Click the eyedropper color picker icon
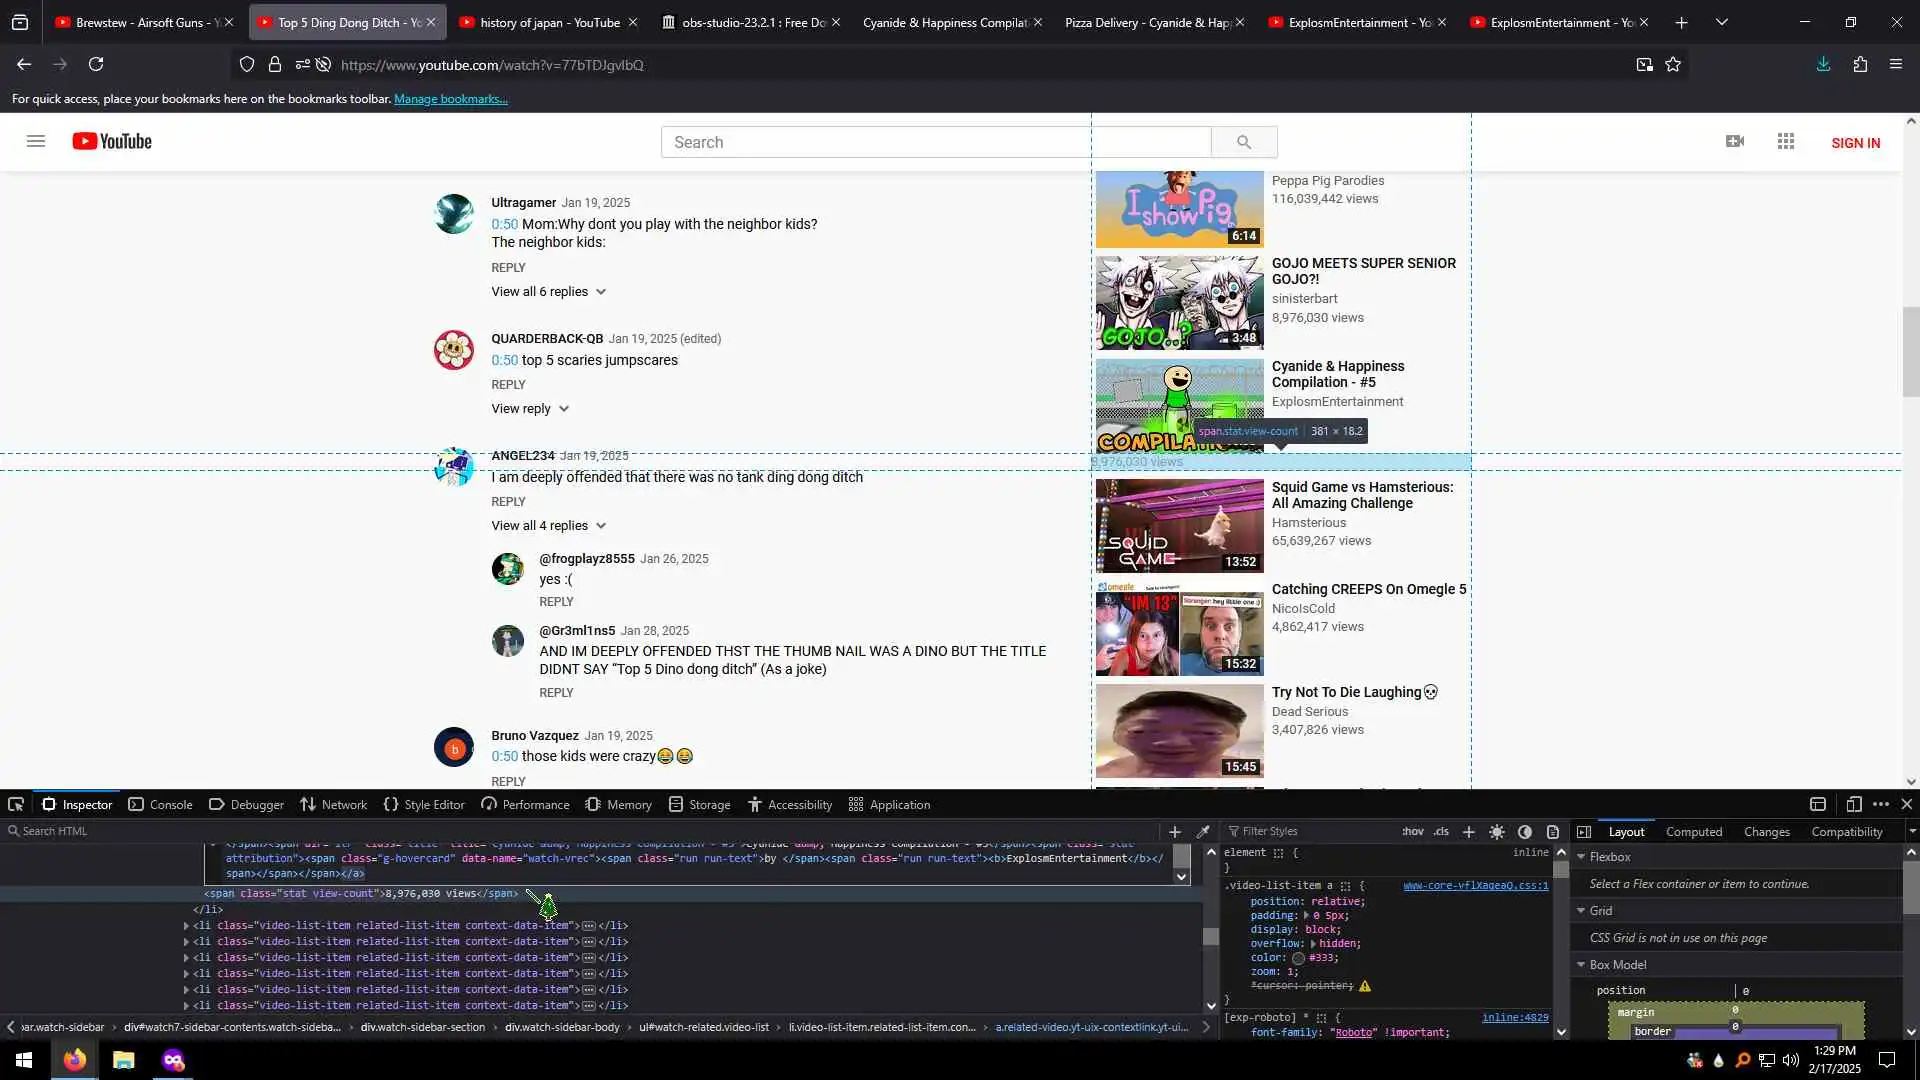Image resolution: width=1920 pixels, height=1080 pixels. tap(1203, 832)
